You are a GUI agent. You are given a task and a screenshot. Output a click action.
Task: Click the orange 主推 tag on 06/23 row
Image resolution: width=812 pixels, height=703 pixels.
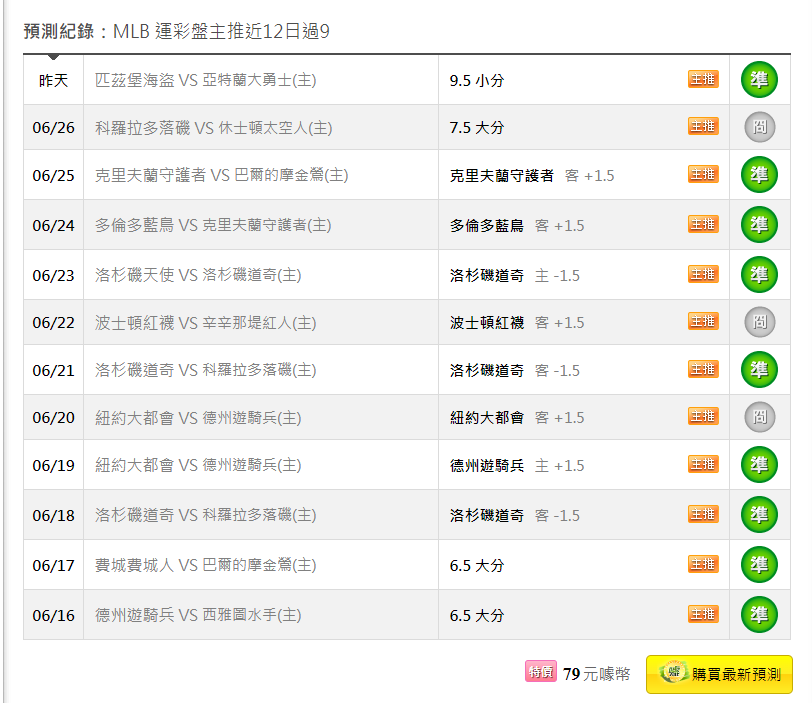tap(703, 274)
